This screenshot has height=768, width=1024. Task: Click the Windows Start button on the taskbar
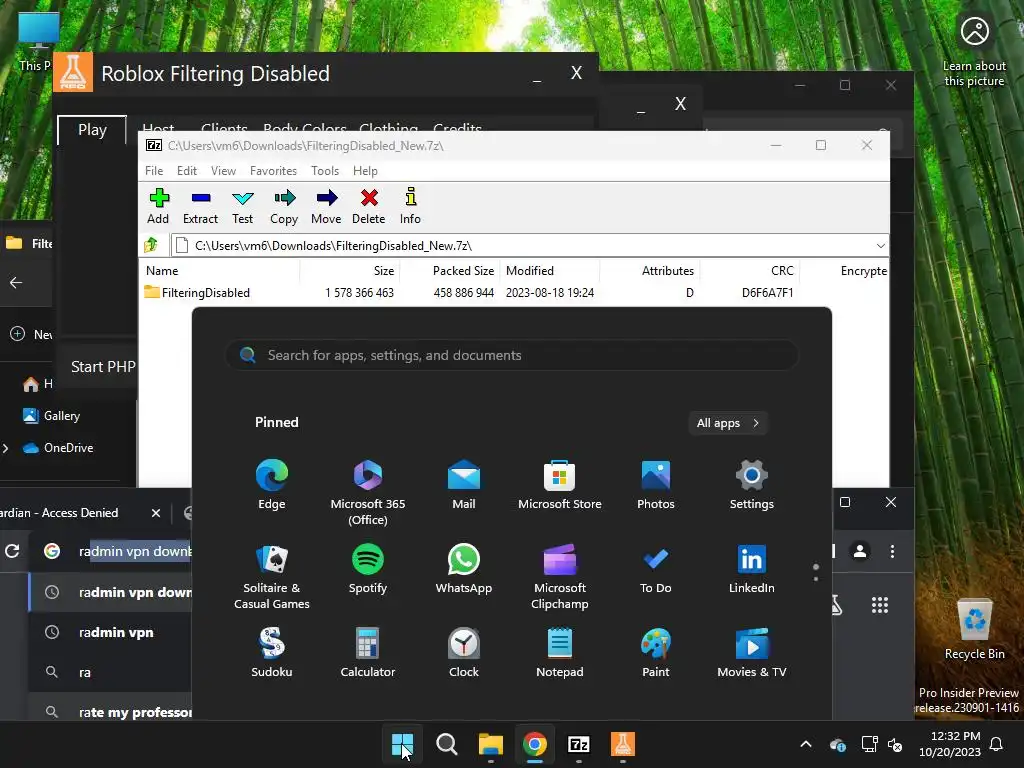tap(402, 744)
